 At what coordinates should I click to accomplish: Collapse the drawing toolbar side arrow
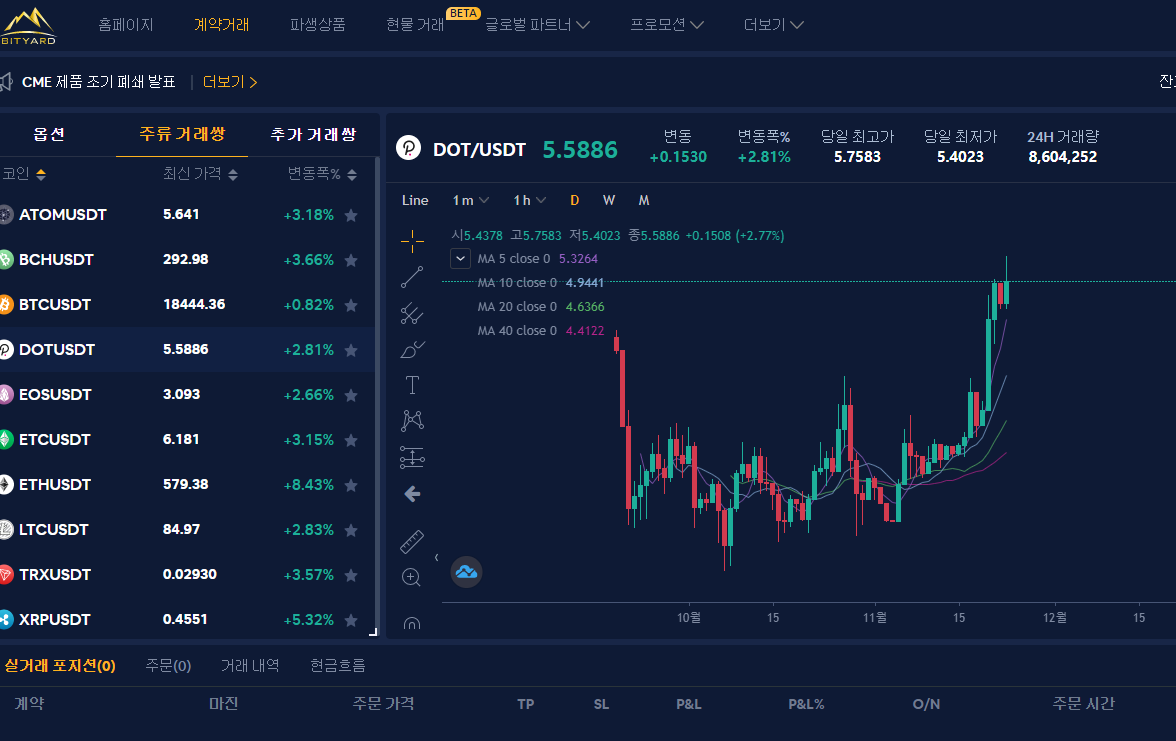(436, 557)
